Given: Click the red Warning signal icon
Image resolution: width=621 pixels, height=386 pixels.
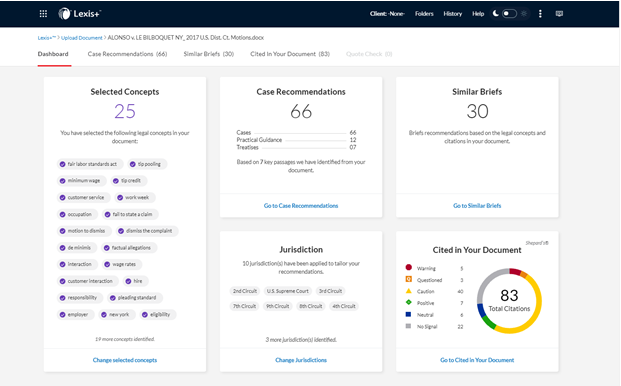Looking at the screenshot, I should [x=409, y=268].
